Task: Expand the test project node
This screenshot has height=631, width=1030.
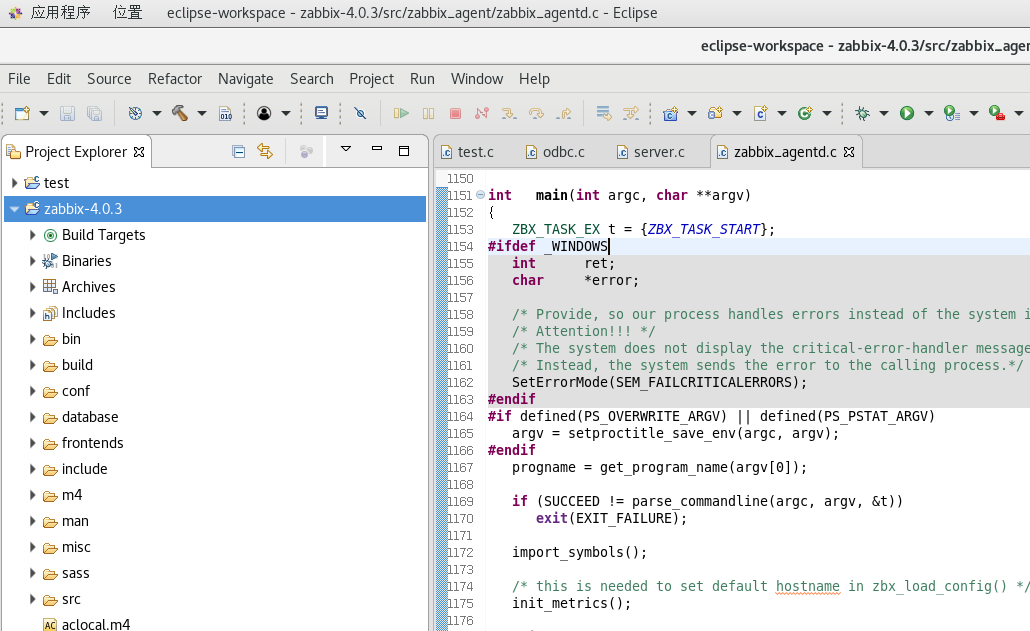Action: click(x=14, y=183)
